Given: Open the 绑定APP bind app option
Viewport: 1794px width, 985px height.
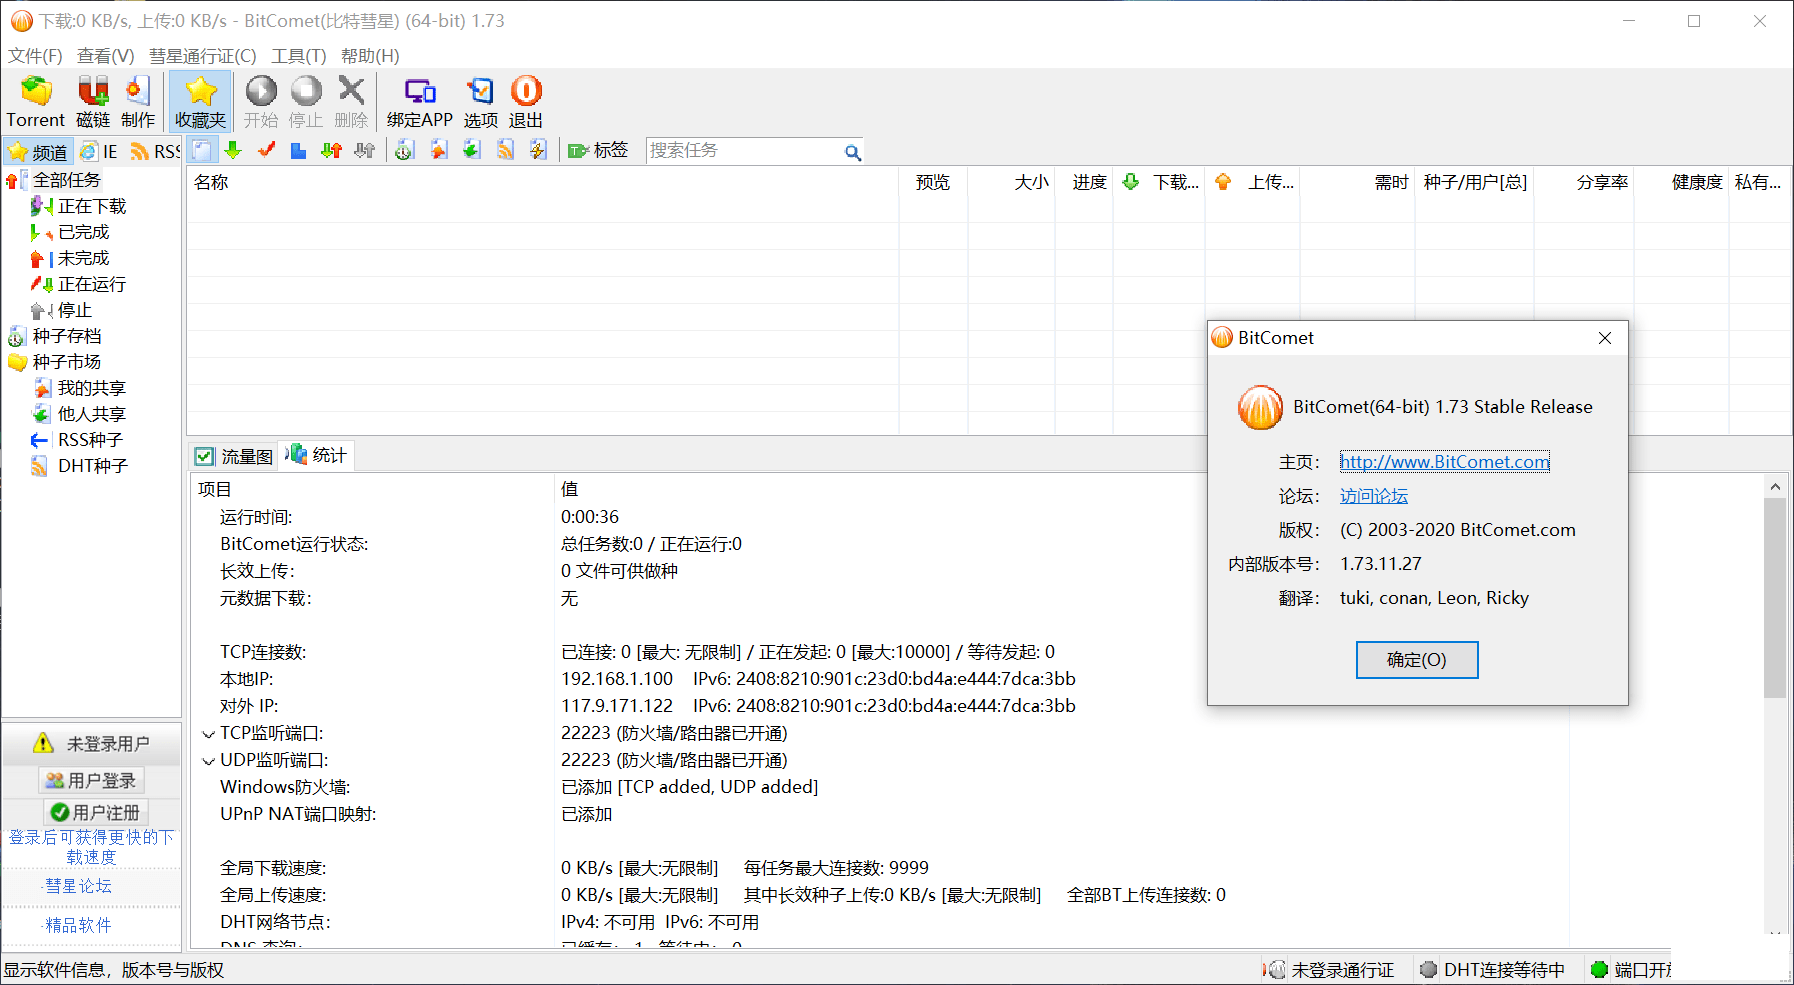Looking at the screenshot, I should tap(420, 102).
